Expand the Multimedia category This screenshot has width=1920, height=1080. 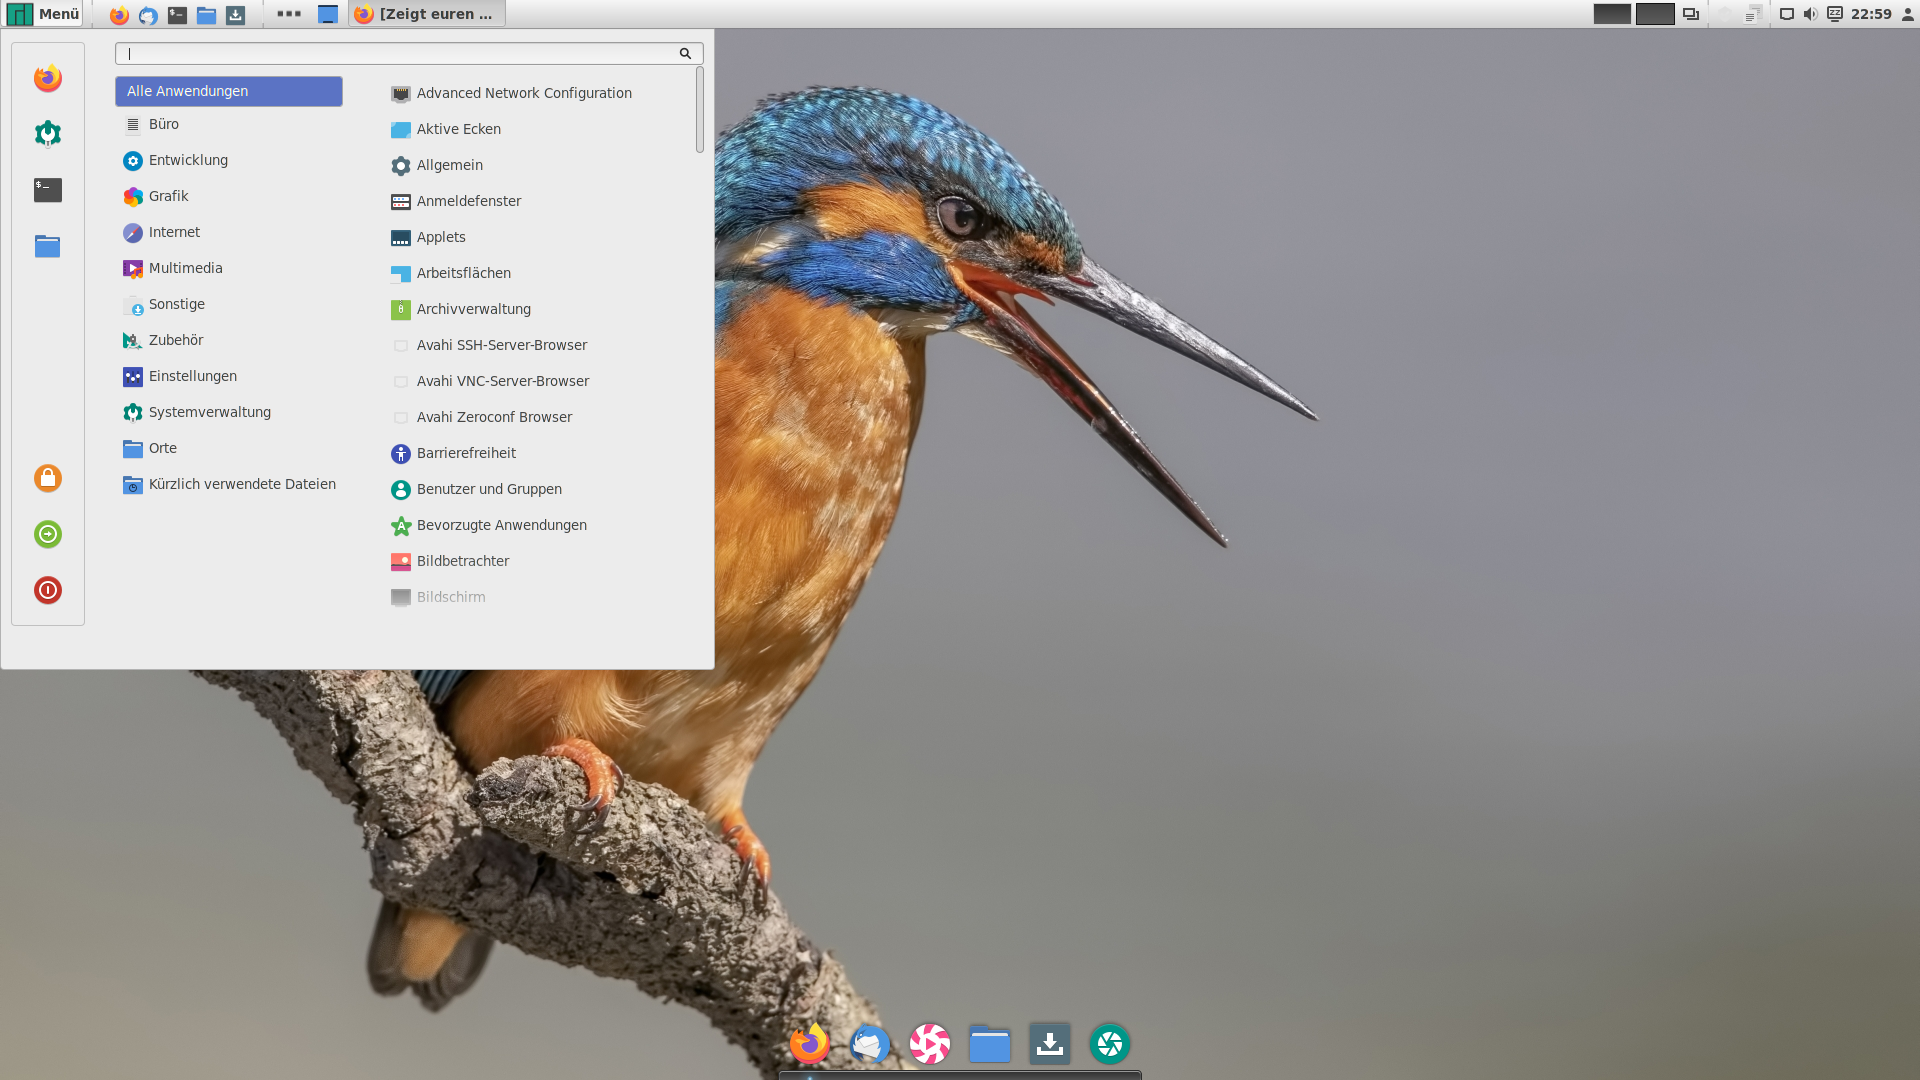(x=185, y=268)
